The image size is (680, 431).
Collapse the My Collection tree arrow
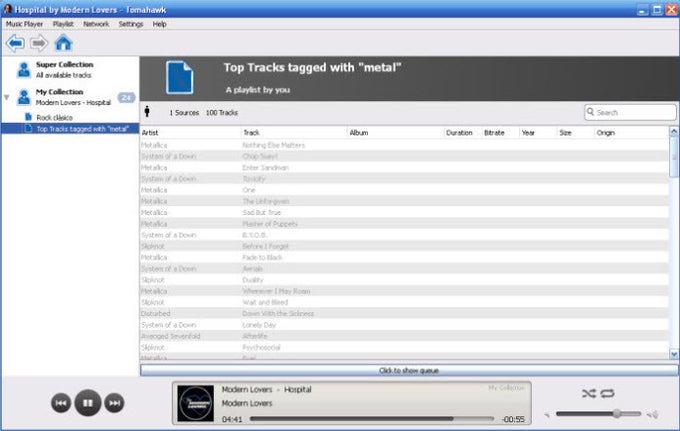click(x=7, y=97)
